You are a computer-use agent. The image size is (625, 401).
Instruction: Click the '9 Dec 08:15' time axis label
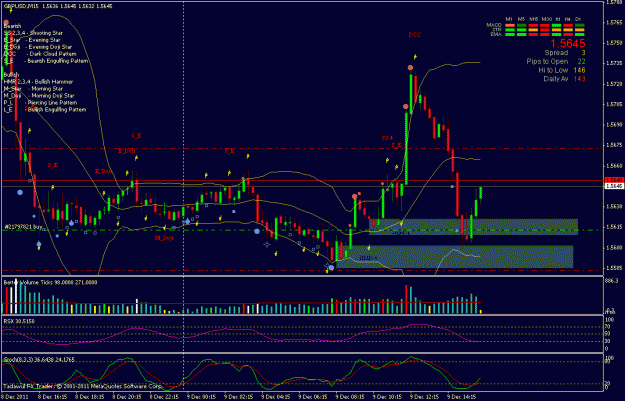350,397
